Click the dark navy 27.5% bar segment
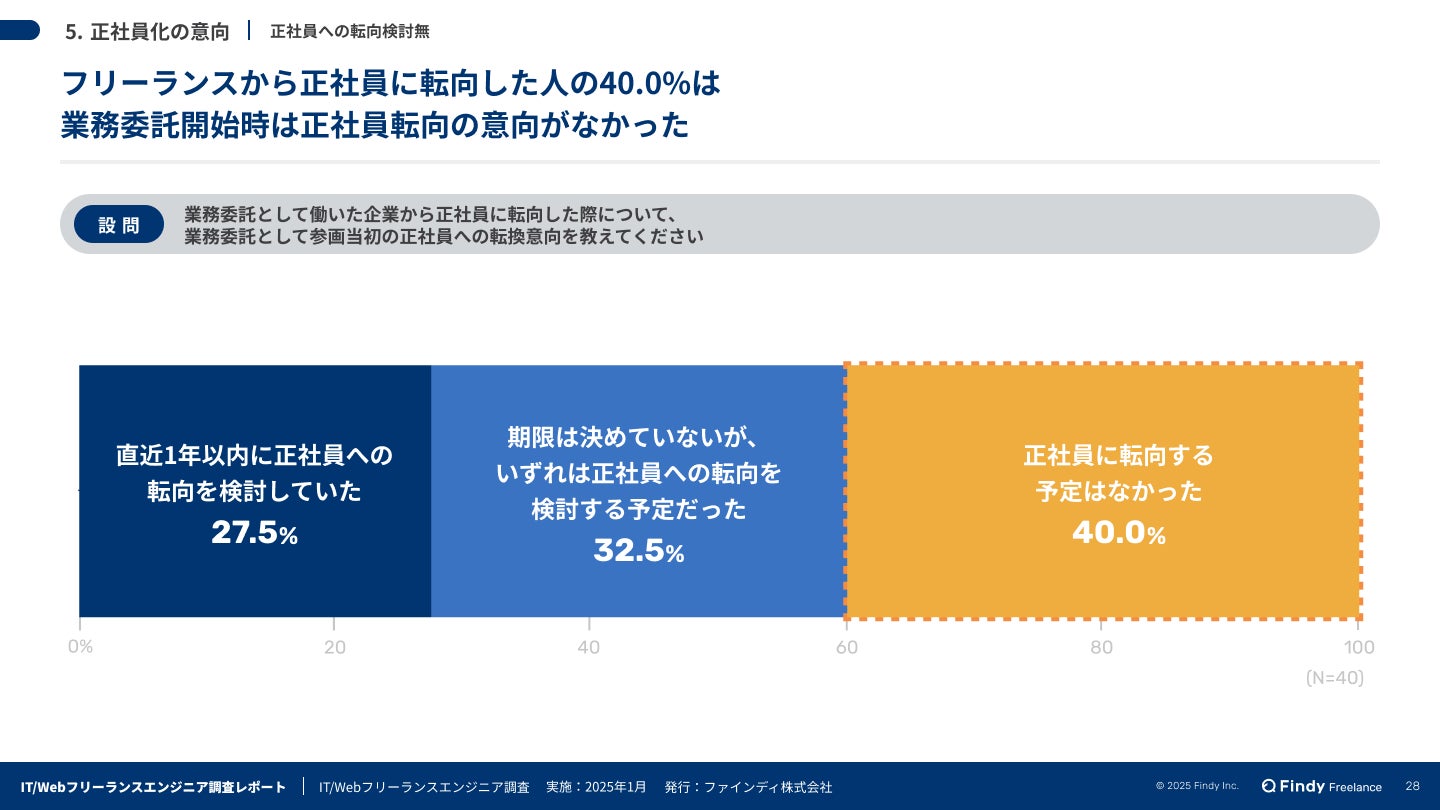 (x=255, y=491)
